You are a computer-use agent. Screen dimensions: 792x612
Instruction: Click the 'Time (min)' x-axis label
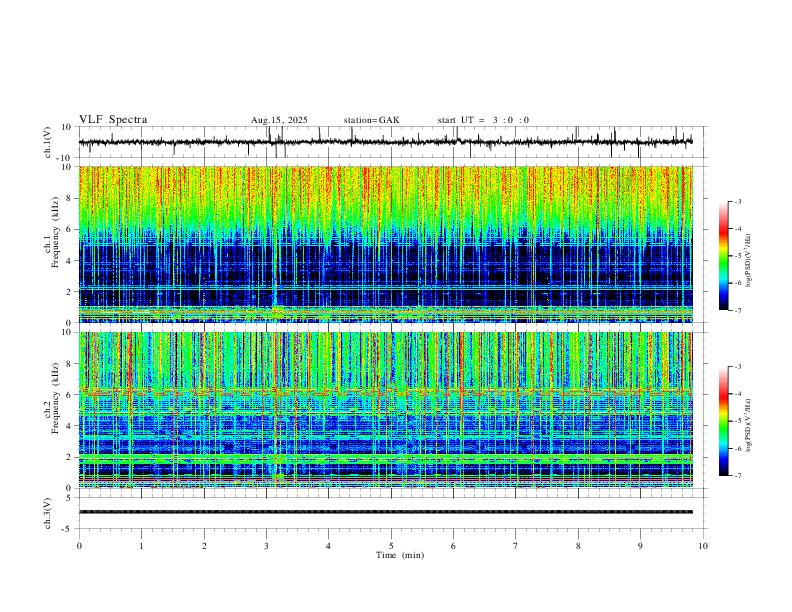point(400,555)
